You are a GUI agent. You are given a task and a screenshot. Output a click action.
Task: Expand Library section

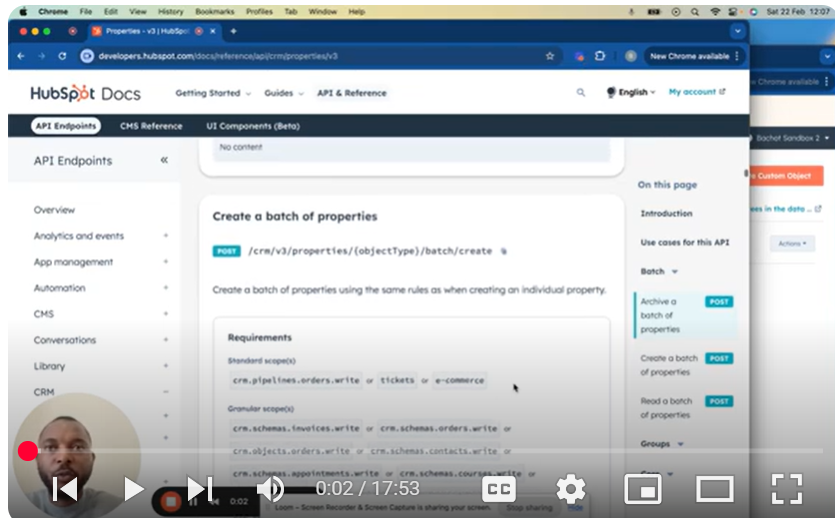[166, 366]
